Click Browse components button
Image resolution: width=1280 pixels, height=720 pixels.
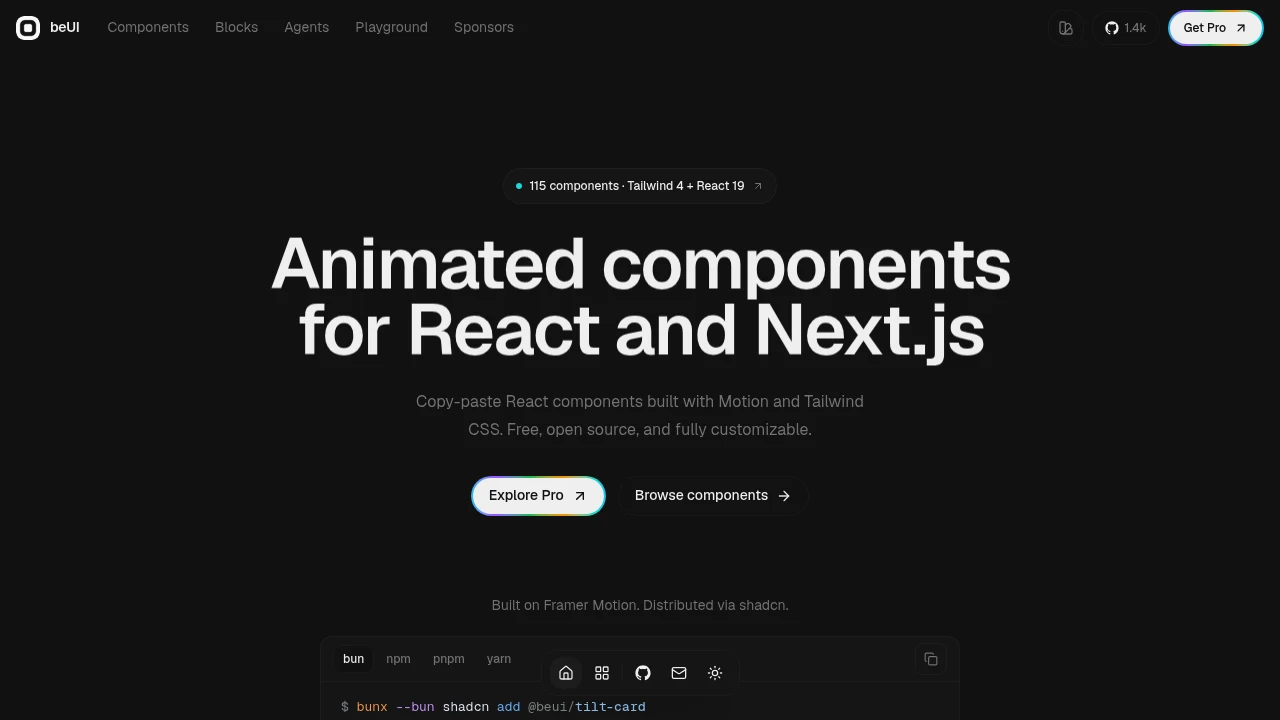[x=712, y=496]
